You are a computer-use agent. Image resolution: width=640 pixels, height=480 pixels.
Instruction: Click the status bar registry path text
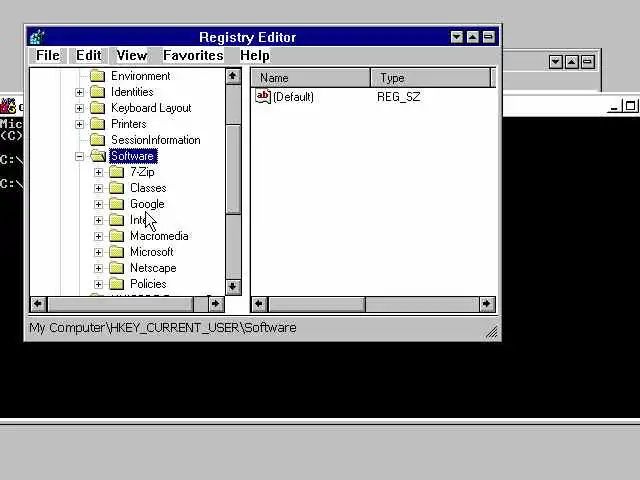click(162, 328)
